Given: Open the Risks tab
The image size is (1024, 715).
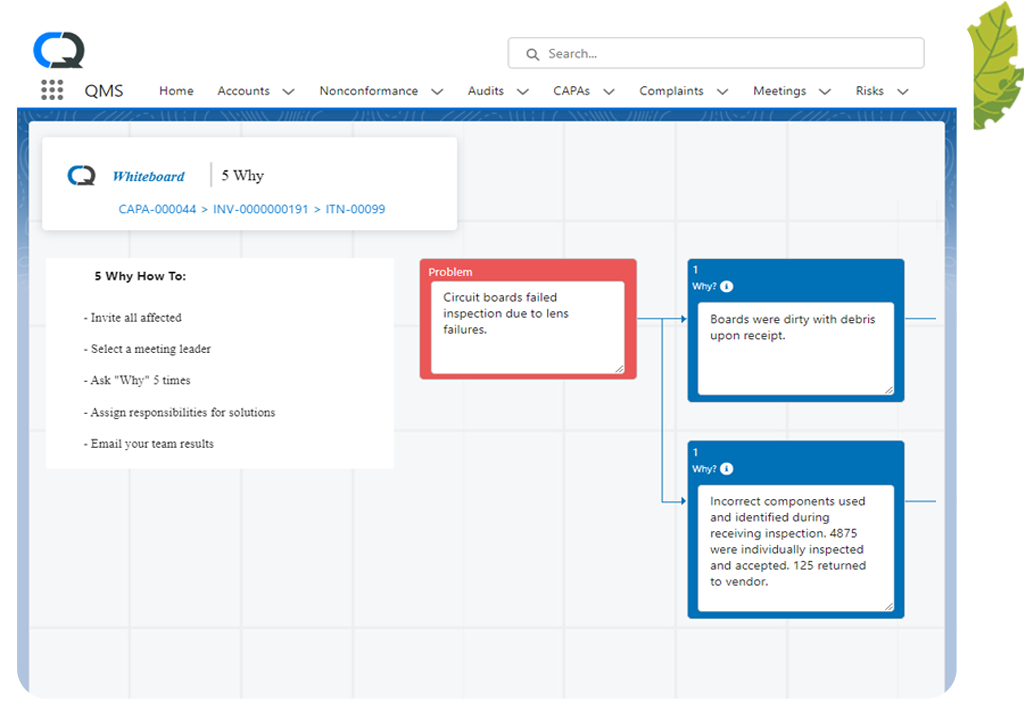Looking at the screenshot, I should coord(869,91).
